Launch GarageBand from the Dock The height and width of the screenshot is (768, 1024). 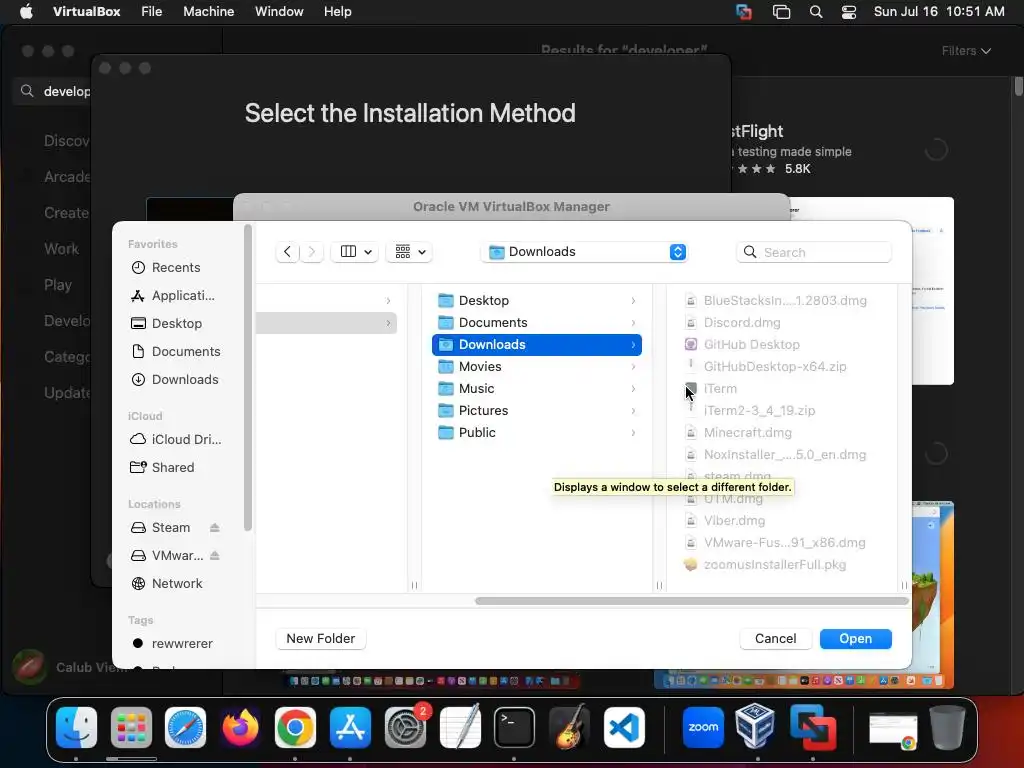569,727
